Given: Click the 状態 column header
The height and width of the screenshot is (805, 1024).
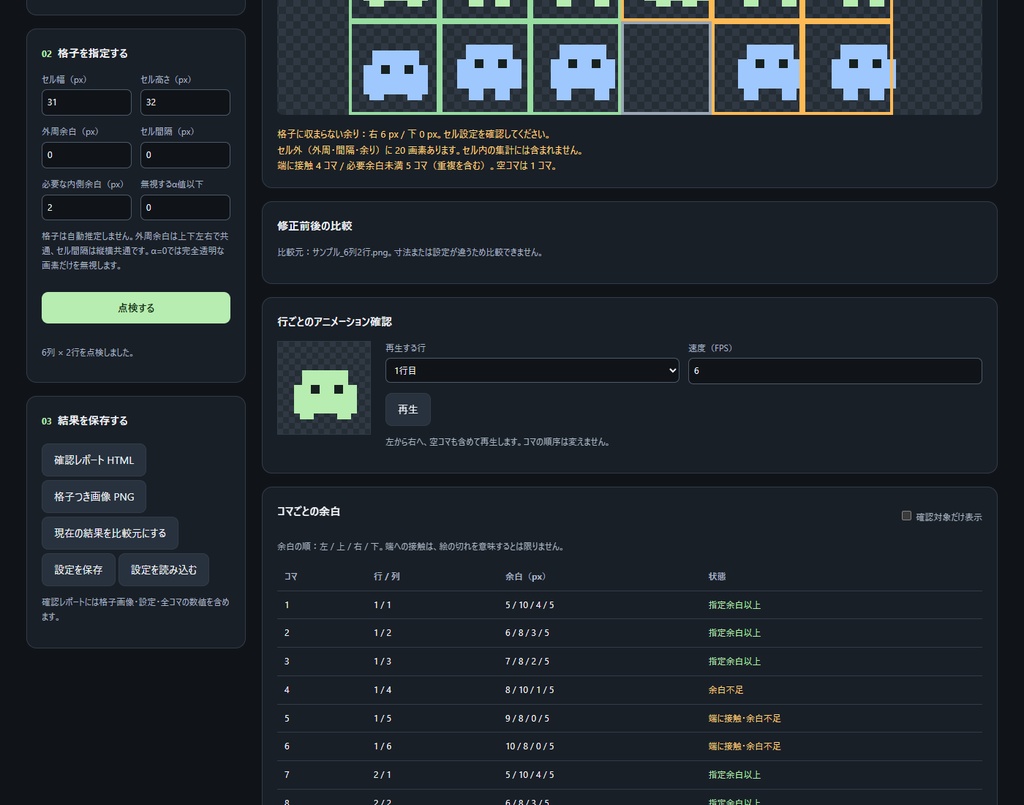Looking at the screenshot, I should [717, 576].
